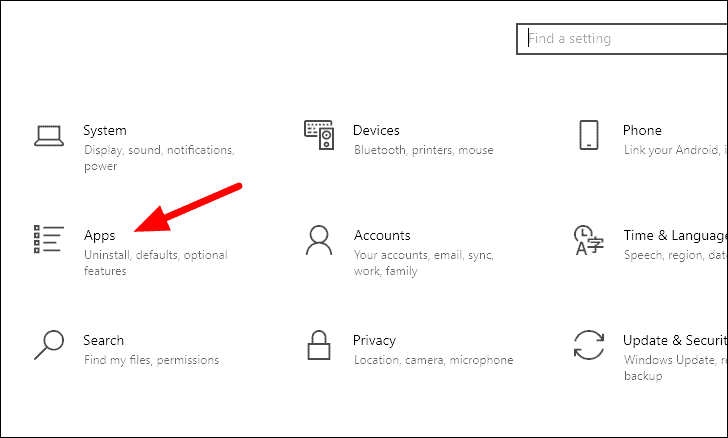Open the Phone settings heading
This screenshot has width=728, height=438.
[x=642, y=131]
